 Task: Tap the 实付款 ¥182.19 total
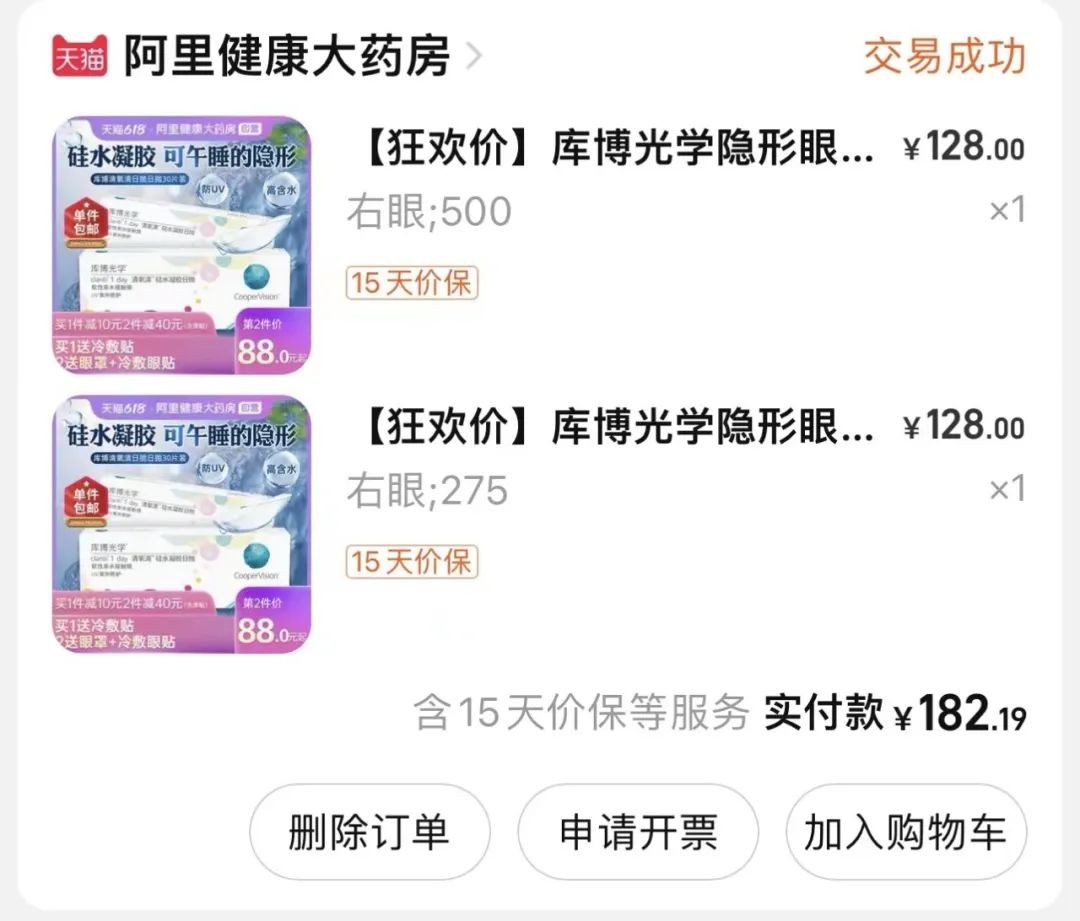point(895,712)
